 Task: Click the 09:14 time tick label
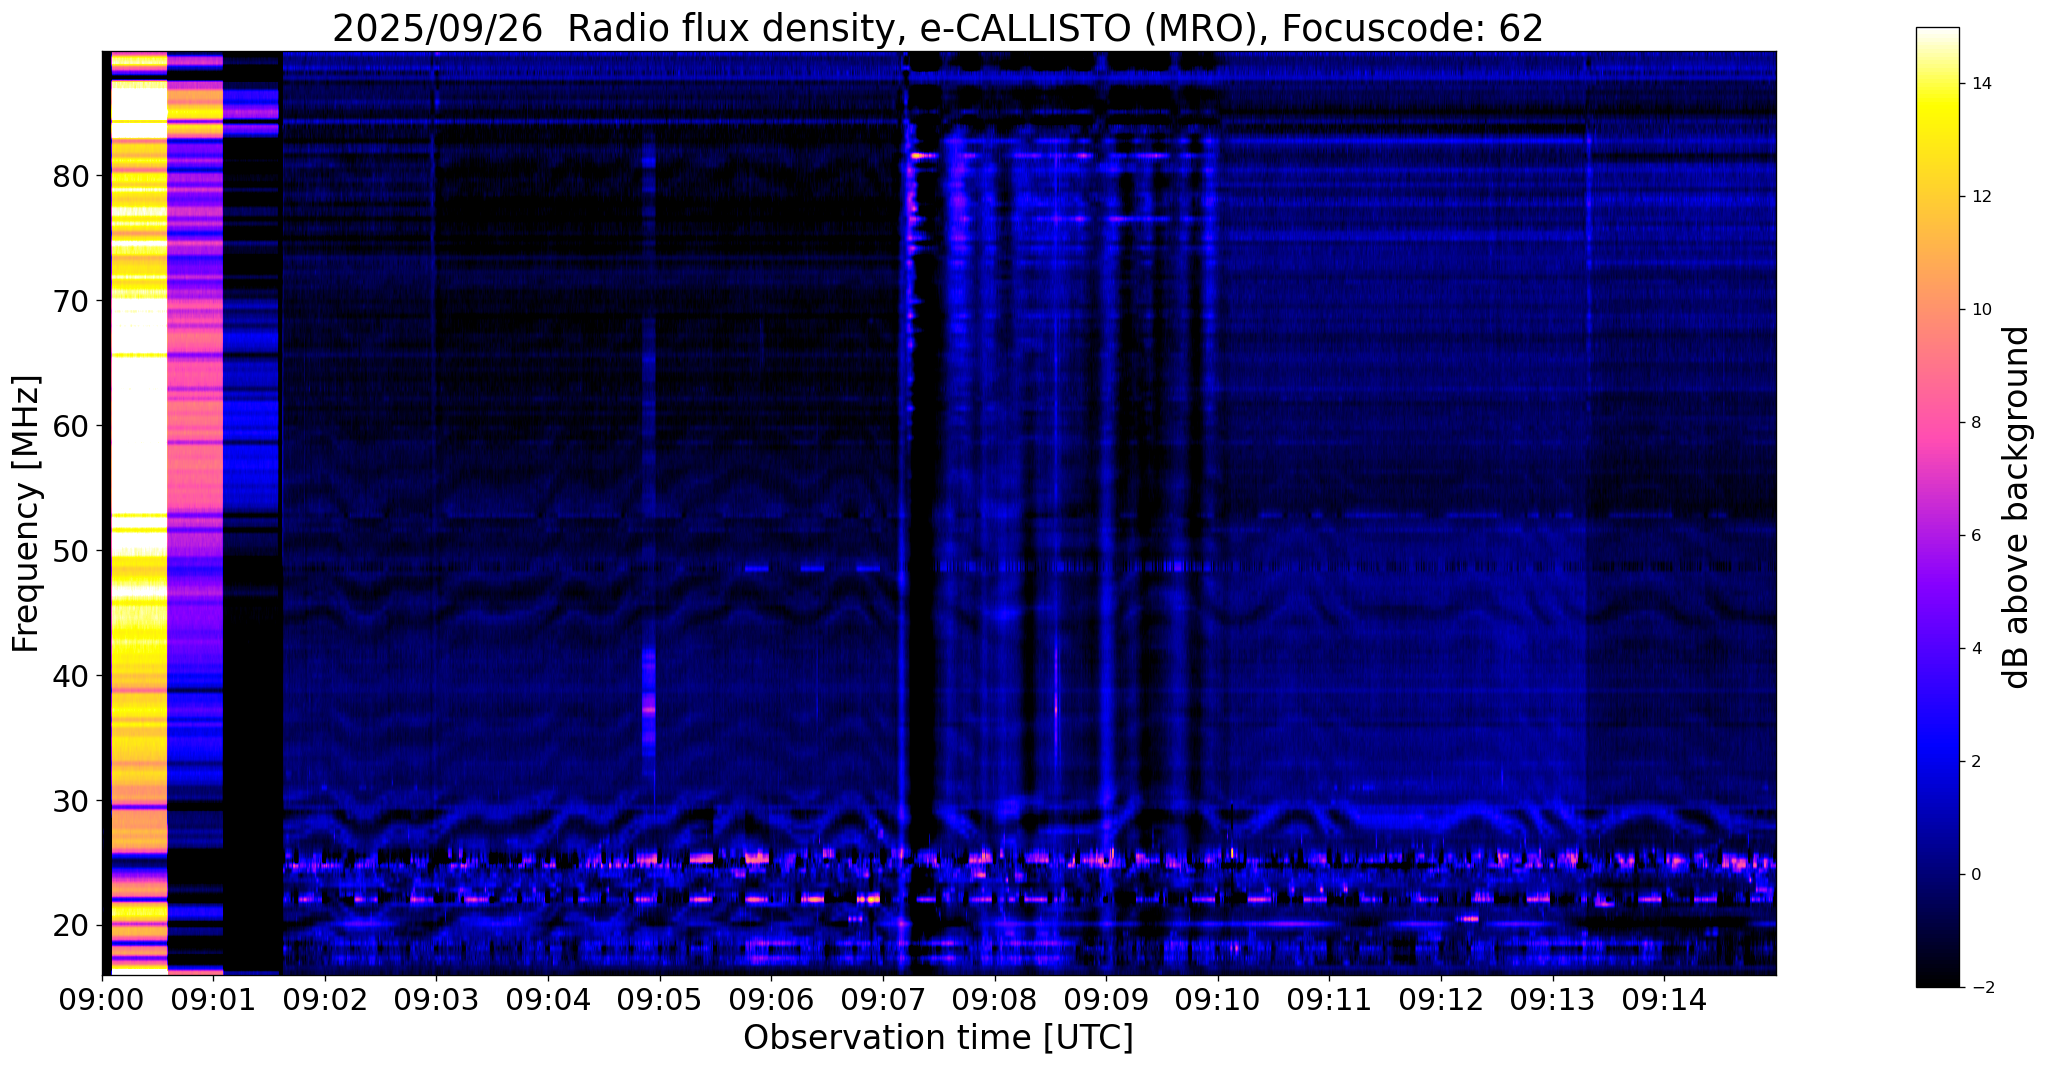pos(1663,999)
